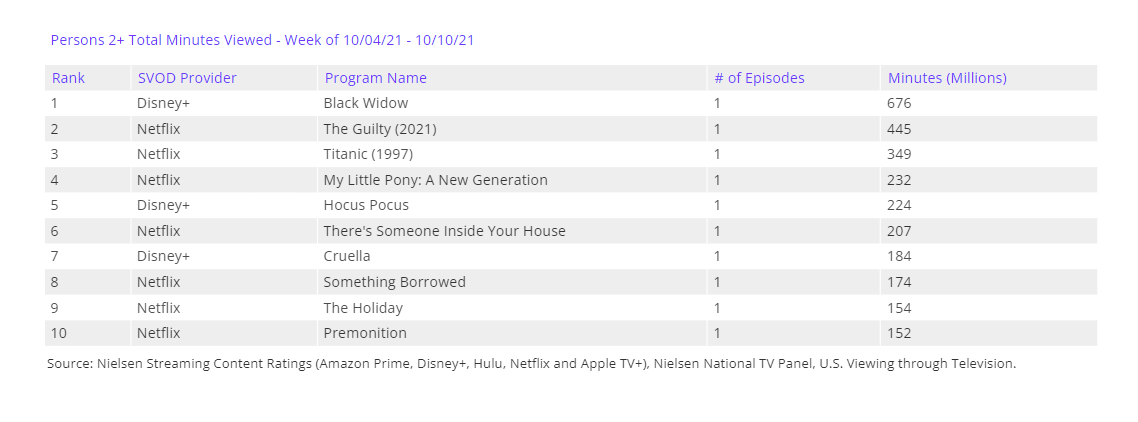Select the 445 minutes value
The width and height of the screenshot is (1138, 422).
point(899,129)
